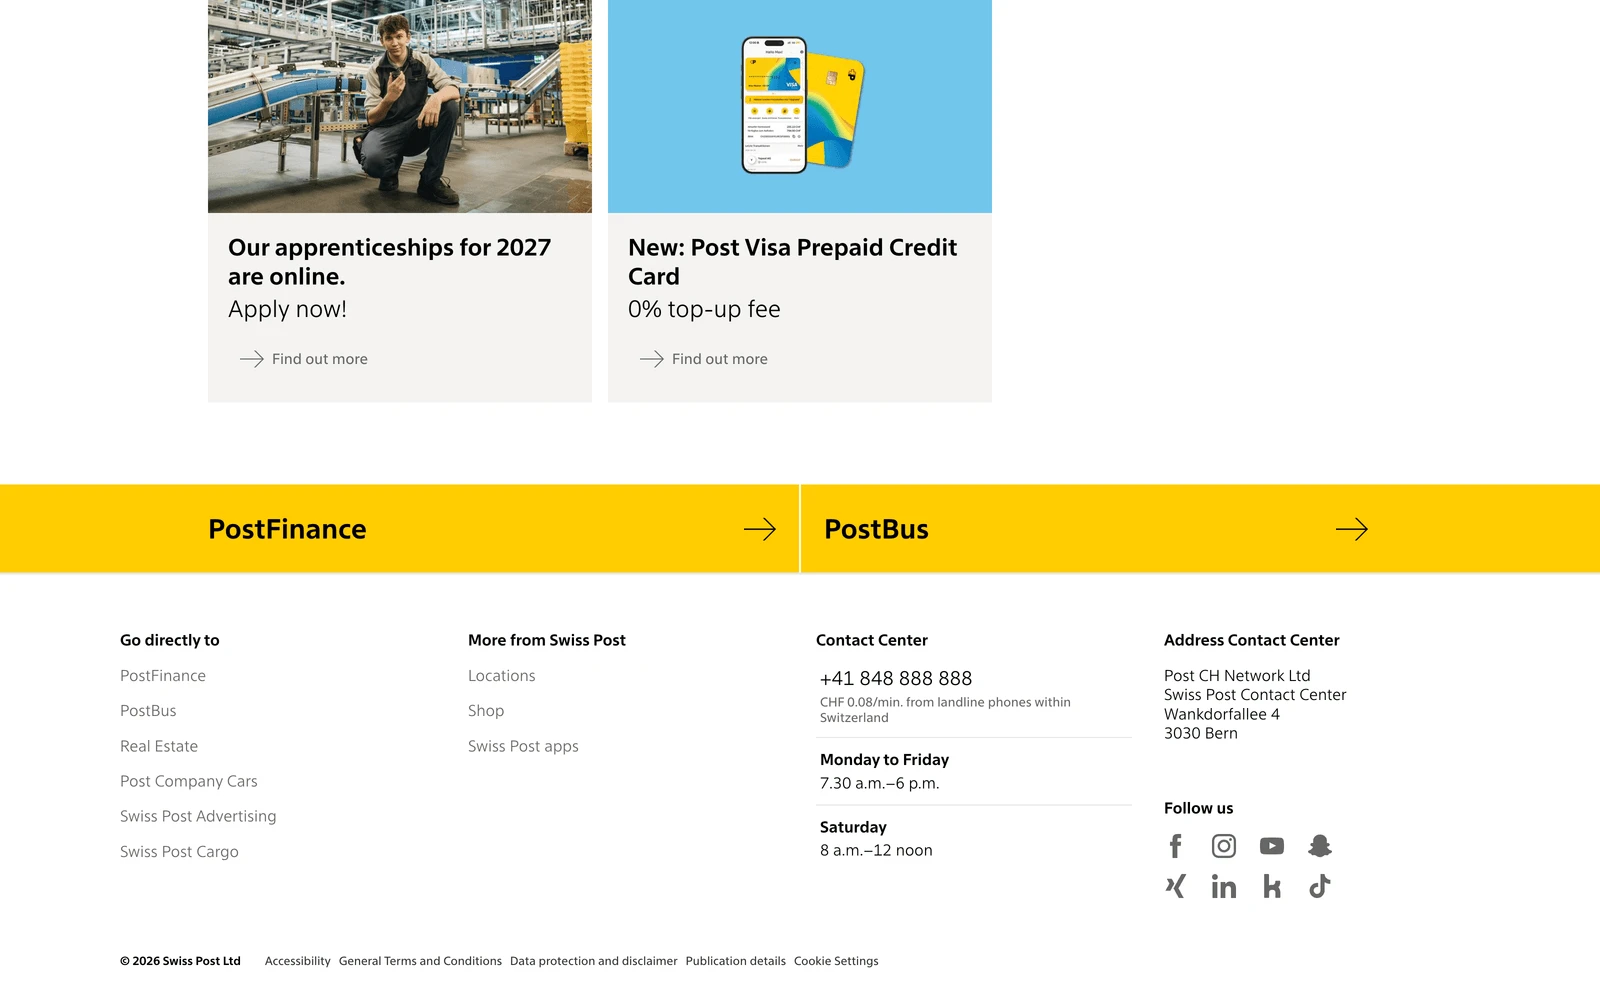
Task: Call the +41 848 888 888 phone number
Action: click(x=896, y=678)
